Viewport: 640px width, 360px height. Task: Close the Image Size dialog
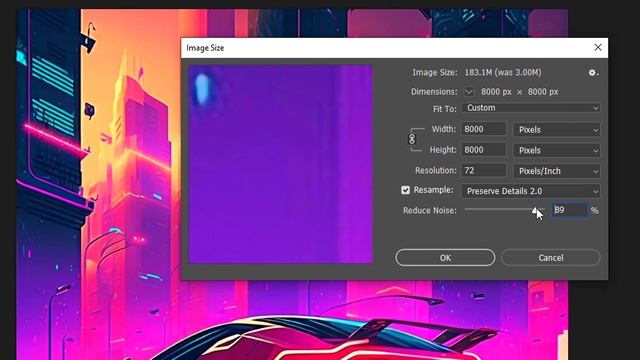[598, 47]
